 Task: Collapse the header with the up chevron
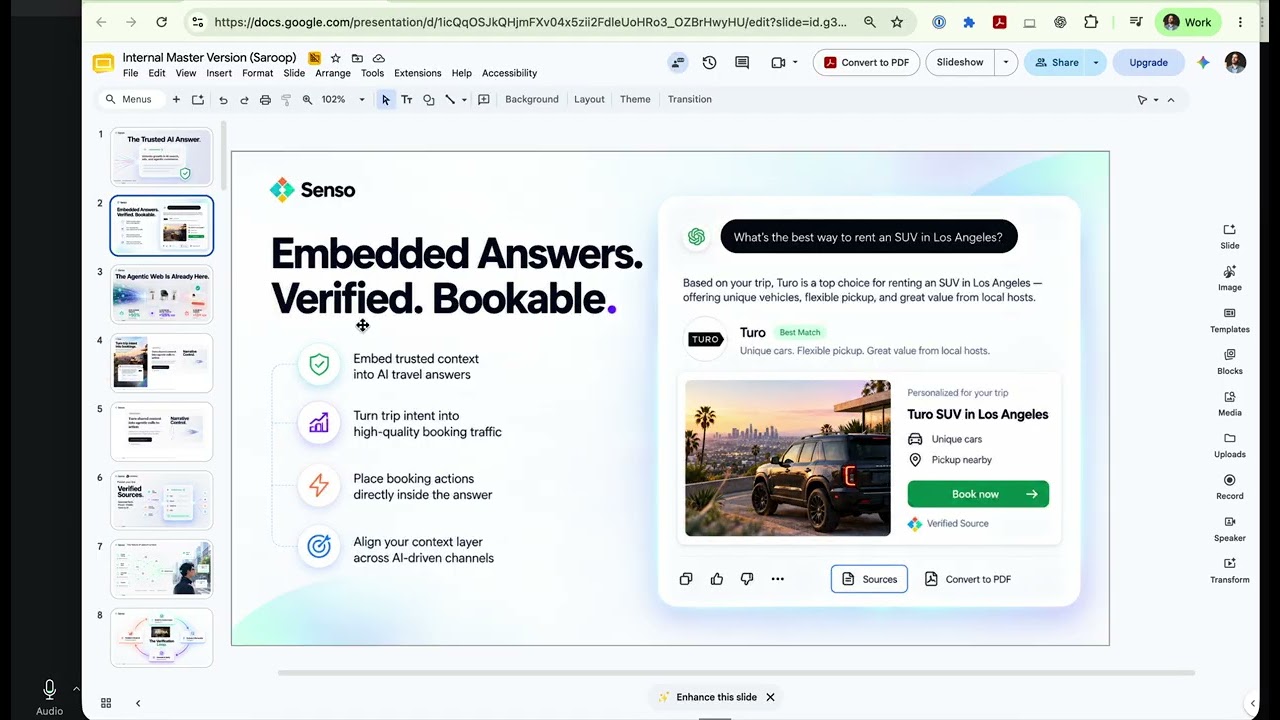click(1171, 100)
